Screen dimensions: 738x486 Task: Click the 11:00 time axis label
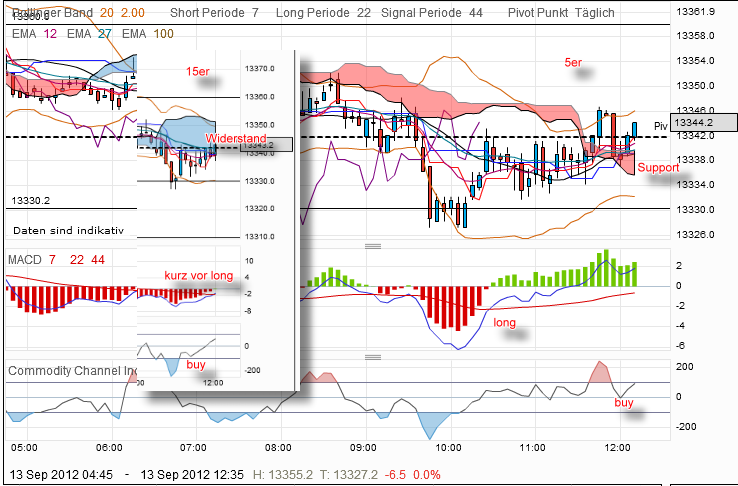pyautogui.click(x=532, y=447)
